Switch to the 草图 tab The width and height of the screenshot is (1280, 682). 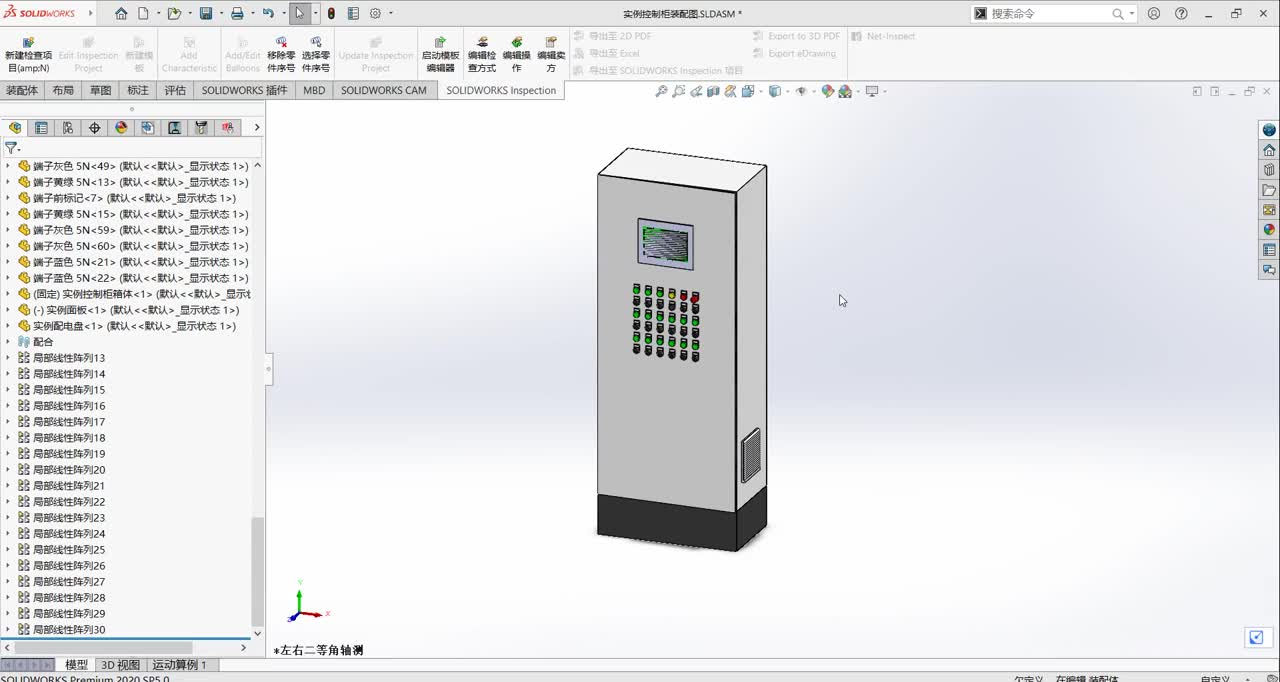coord(101,90)
